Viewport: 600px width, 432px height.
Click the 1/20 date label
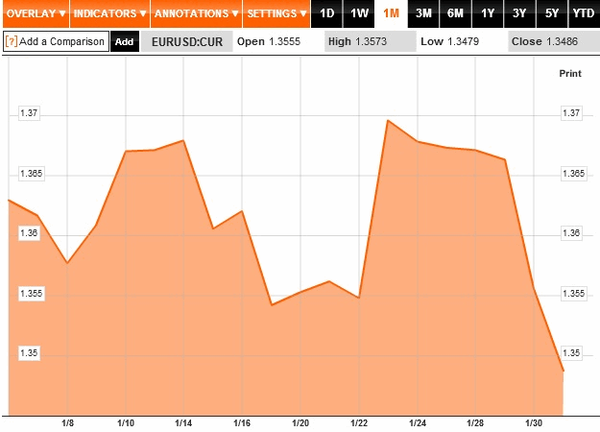[300, 423]
